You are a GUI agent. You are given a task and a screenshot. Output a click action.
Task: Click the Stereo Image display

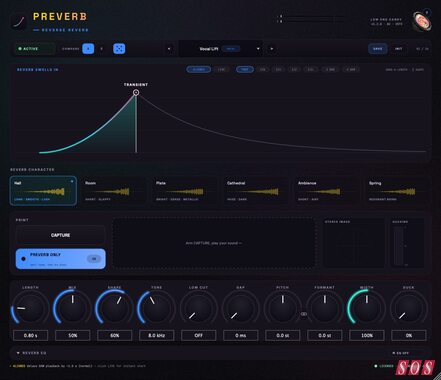[x=354, y=243]
